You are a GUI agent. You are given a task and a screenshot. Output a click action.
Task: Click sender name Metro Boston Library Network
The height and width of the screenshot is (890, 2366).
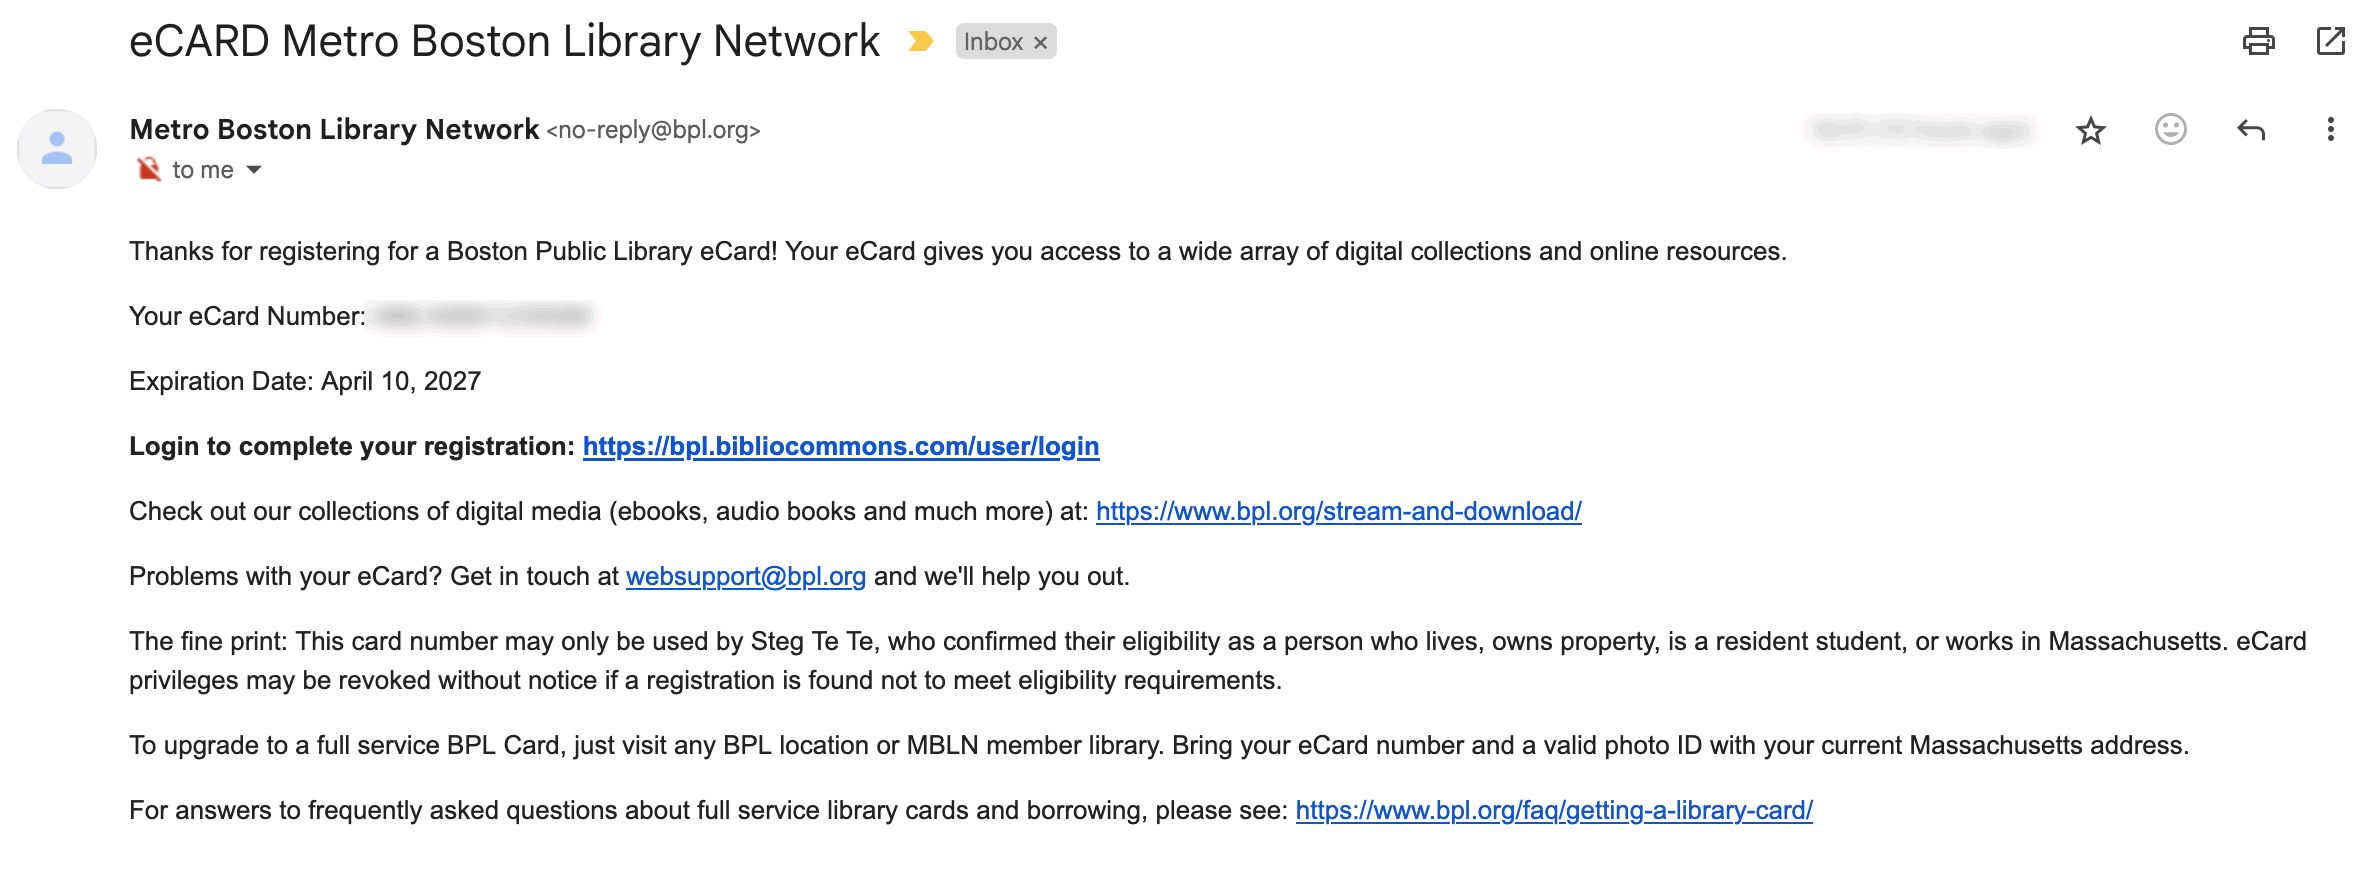(334, 130)
